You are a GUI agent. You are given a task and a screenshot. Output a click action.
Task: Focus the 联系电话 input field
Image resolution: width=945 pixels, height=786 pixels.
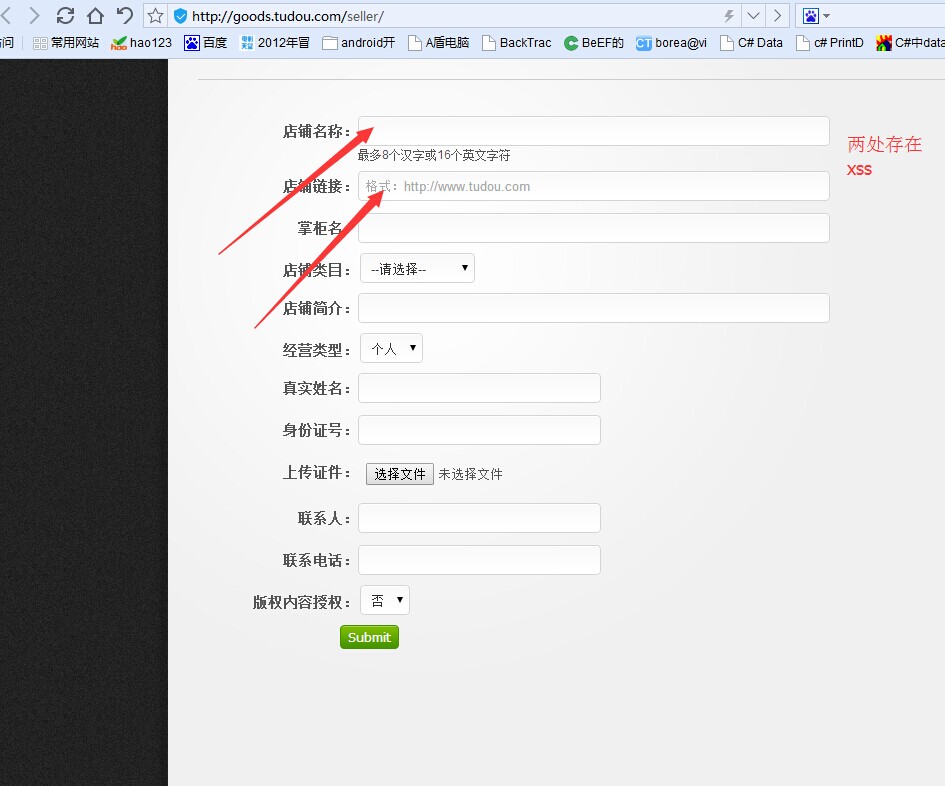[x=479, y=560]
